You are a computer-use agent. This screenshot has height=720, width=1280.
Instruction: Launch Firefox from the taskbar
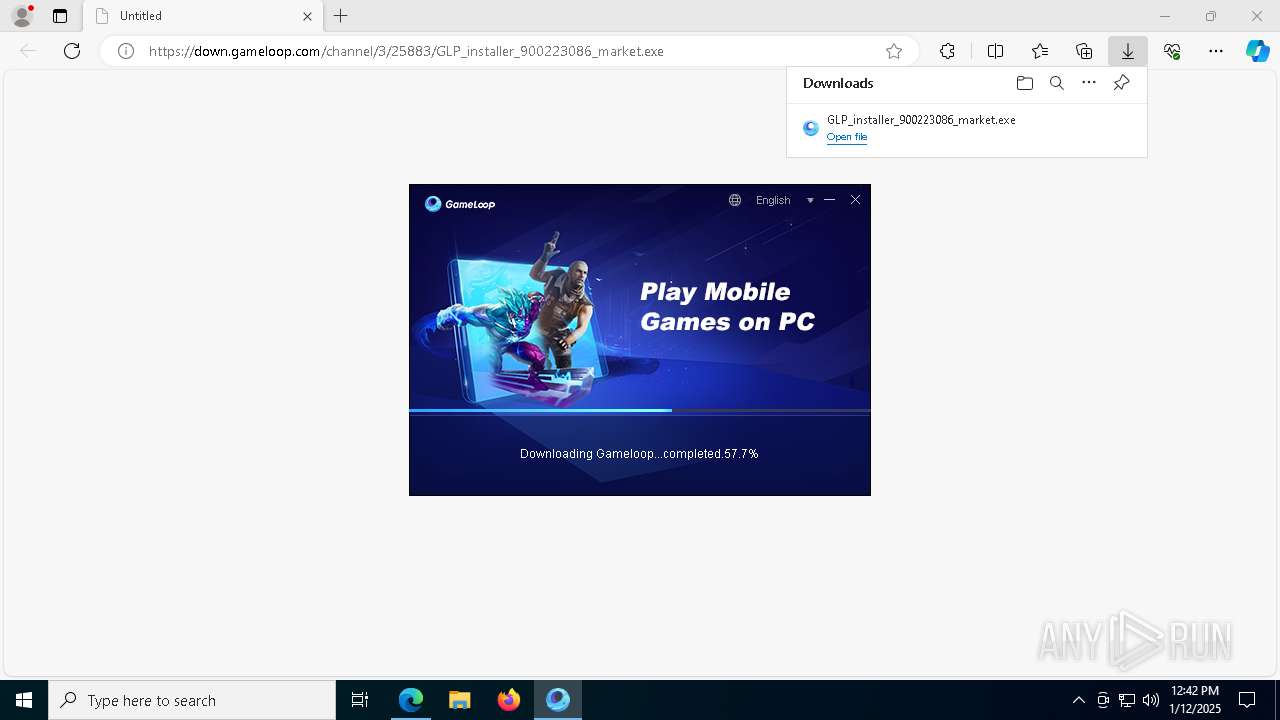[509, 700]
